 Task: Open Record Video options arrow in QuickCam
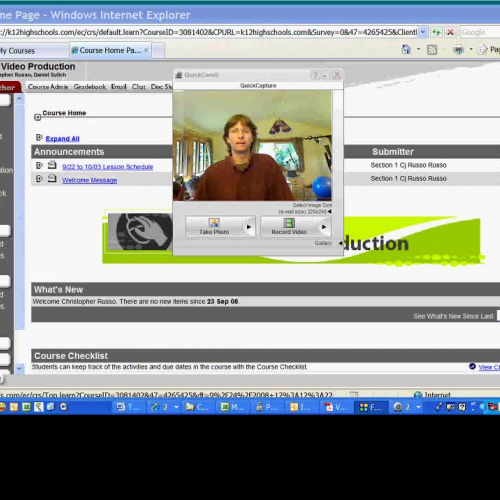click(x=323, y=227)
